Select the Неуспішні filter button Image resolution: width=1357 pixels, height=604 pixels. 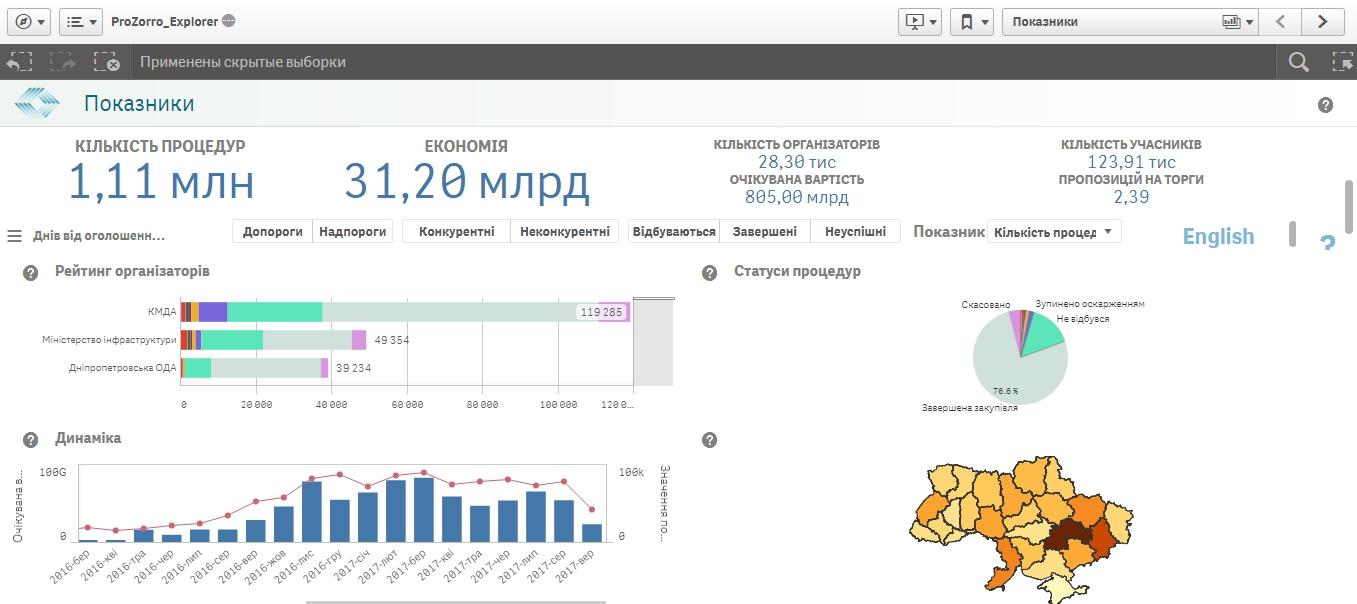pyautogui.click(x=855, y=232)
